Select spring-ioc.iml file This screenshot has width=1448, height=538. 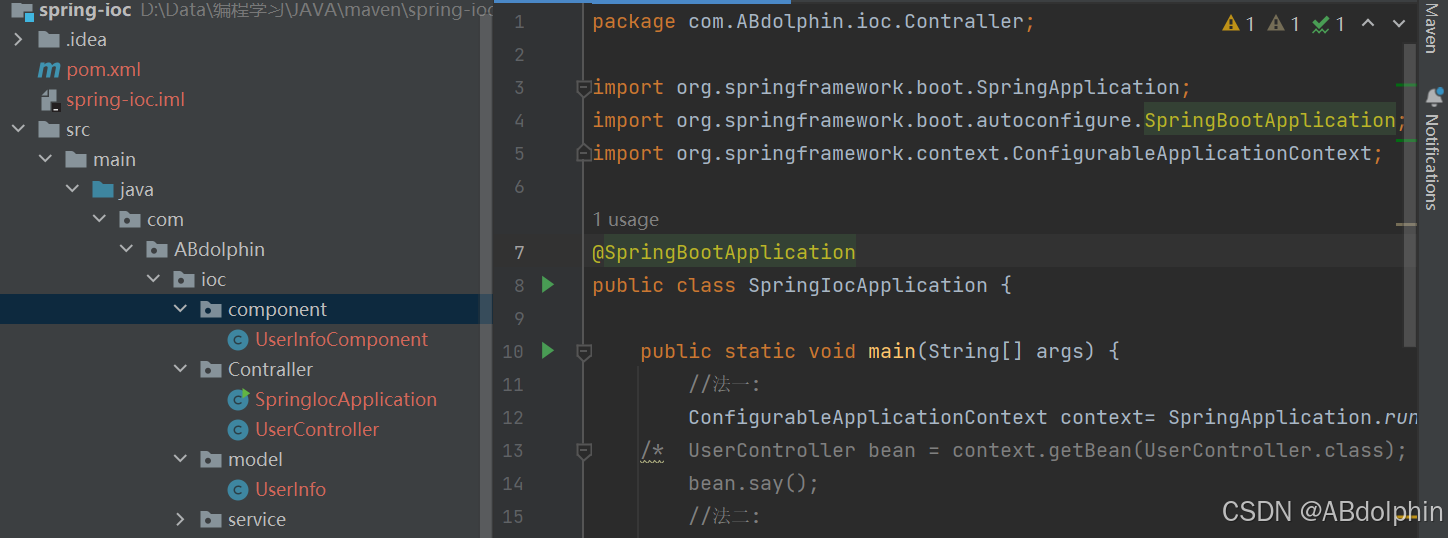click(x=125, y=100)
